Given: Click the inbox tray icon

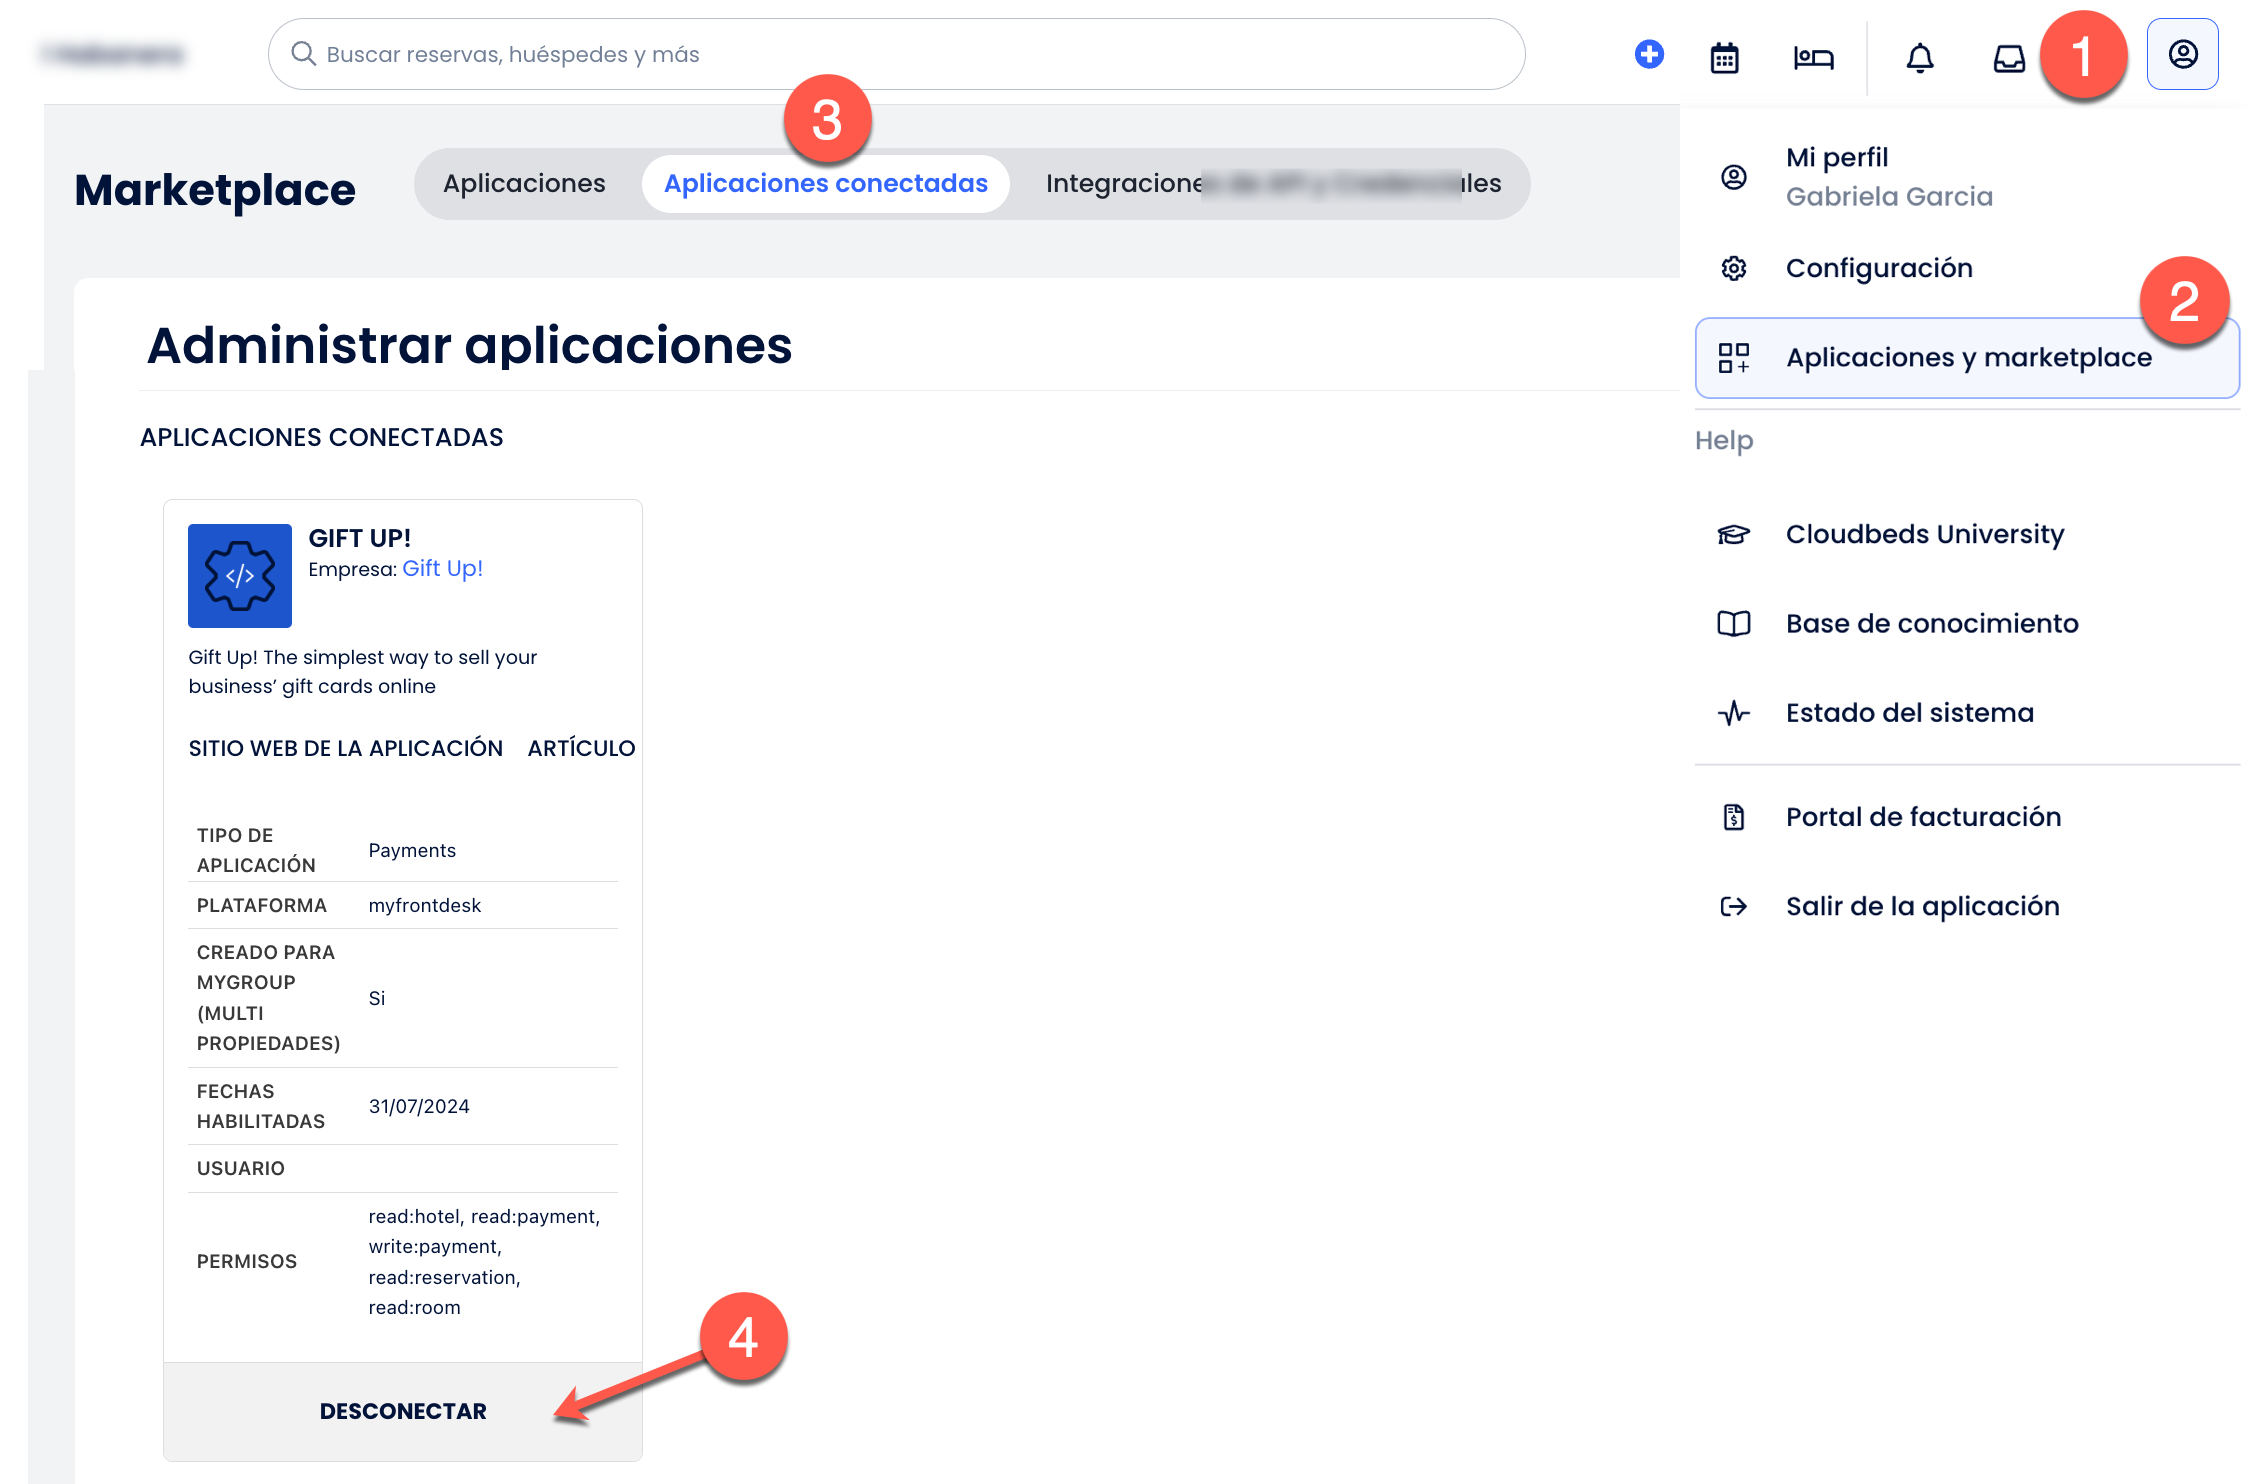Looking at the screenshot, I should click(x=2008, y=58).
